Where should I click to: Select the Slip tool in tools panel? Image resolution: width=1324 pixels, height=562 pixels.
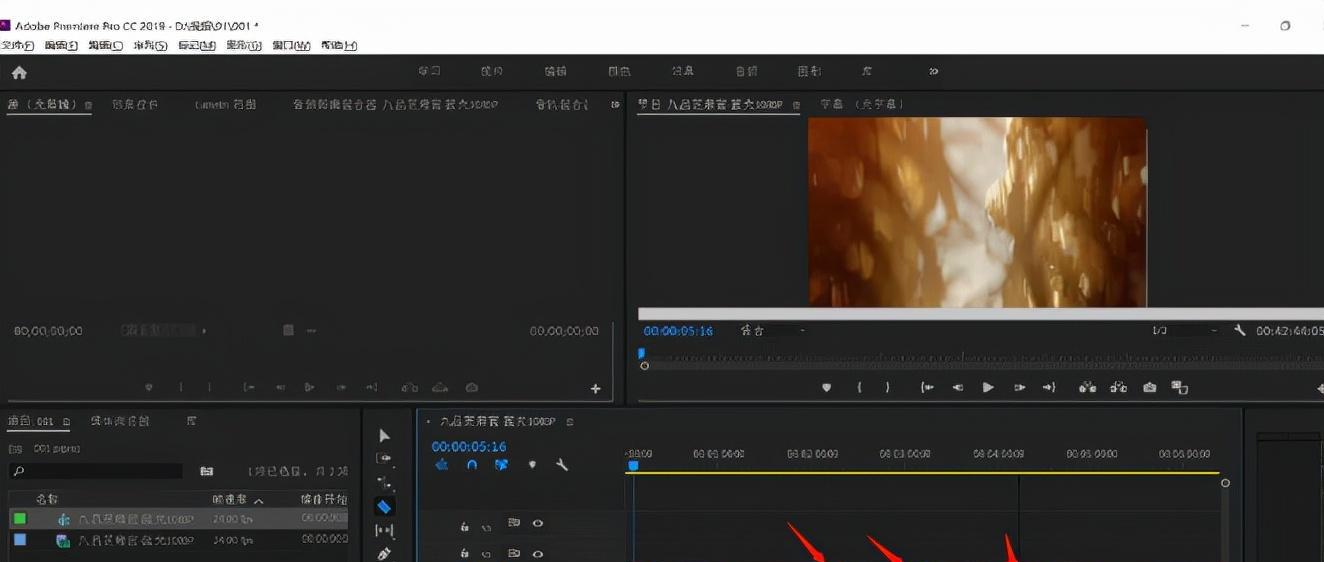point(384,531)
